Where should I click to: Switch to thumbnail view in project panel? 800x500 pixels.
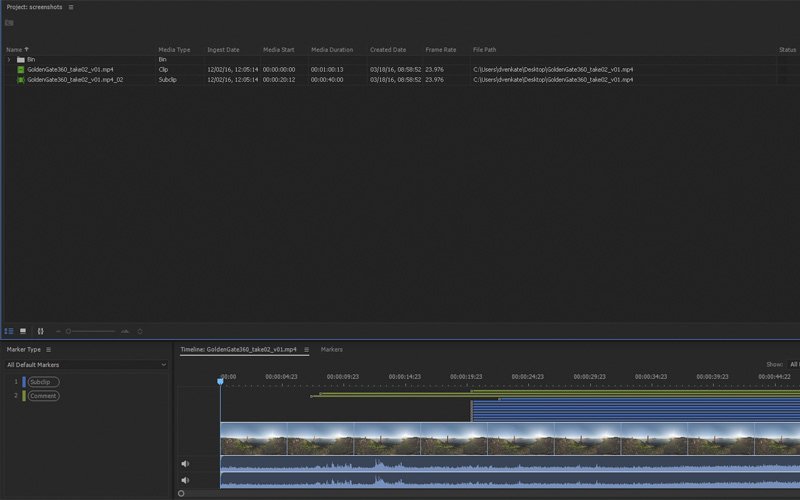(x=23, y=330)
